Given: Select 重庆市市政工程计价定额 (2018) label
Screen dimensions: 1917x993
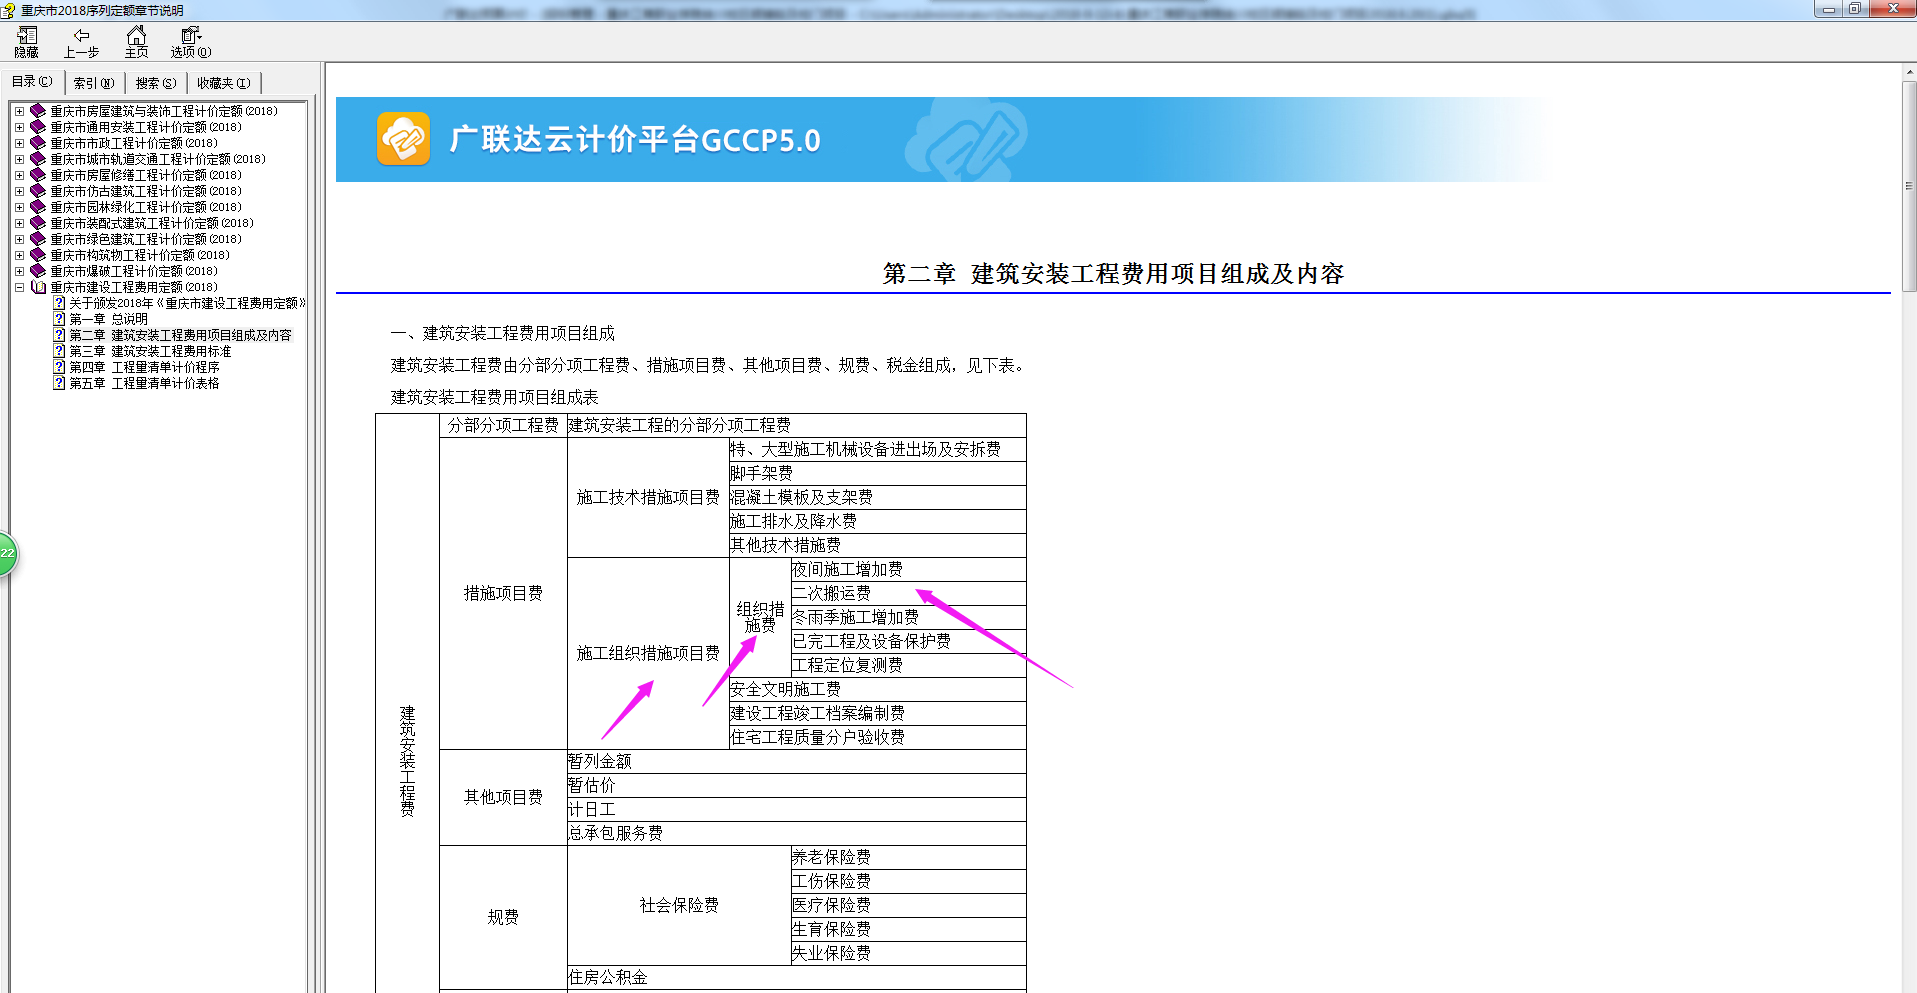Looking at the screenshot, I should point(134,143).
